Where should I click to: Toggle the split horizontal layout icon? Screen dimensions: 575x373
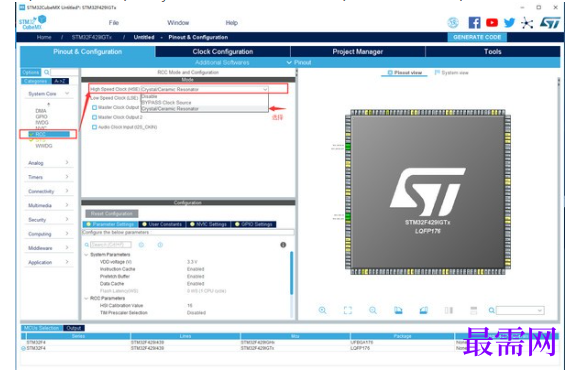tap(474, 310)
